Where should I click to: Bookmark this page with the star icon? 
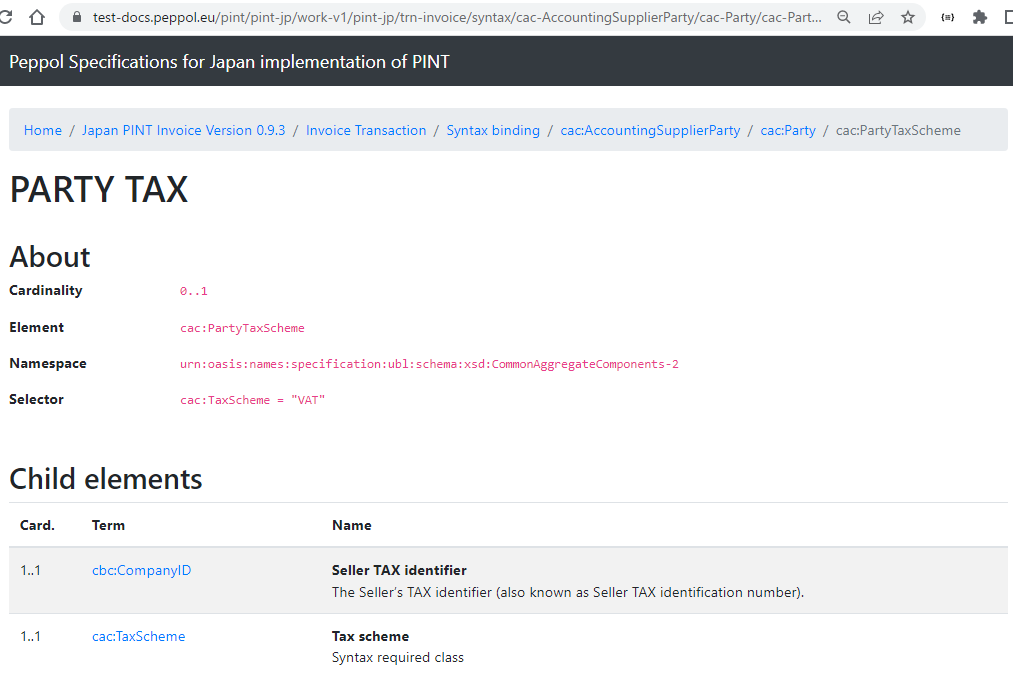(908, 17)
